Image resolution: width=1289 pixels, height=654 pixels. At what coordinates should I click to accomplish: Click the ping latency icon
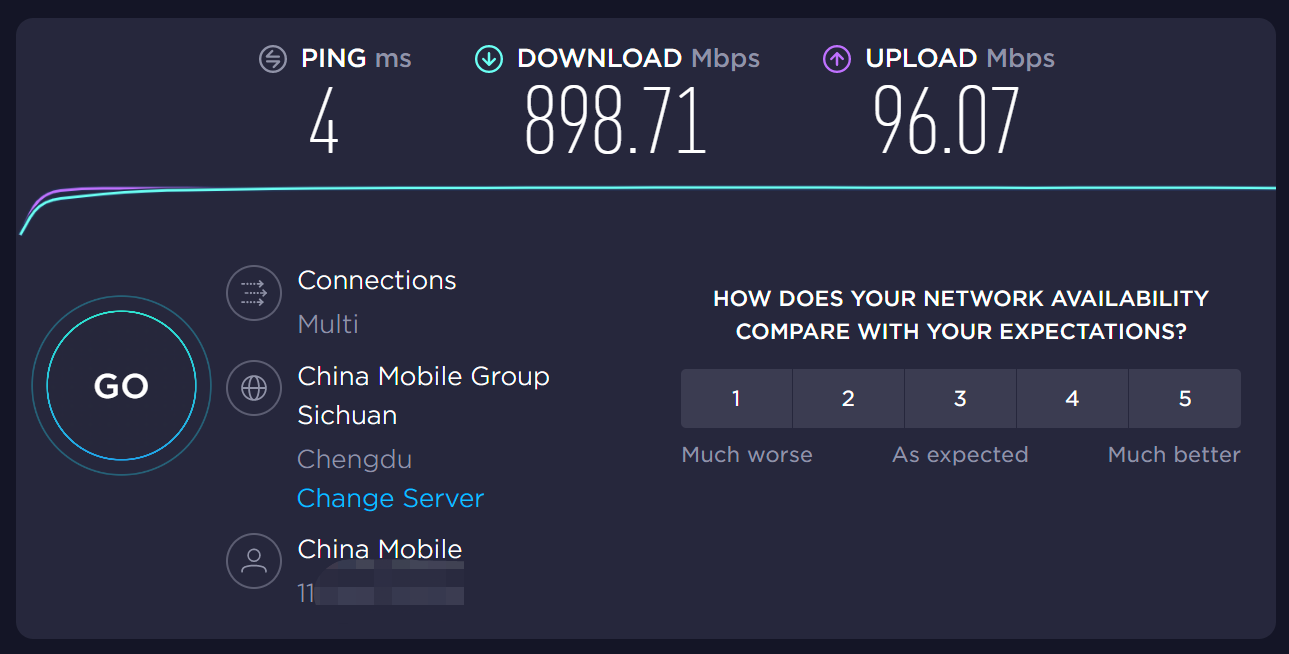(273, 59)
